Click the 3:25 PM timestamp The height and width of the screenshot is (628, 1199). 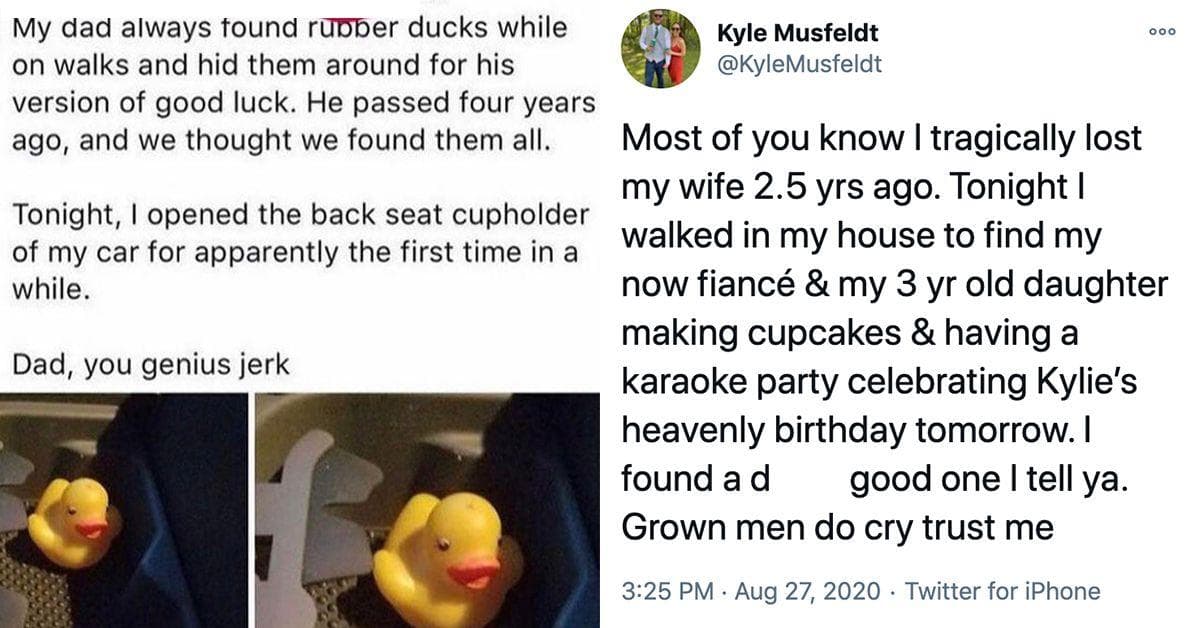point(666,591)
